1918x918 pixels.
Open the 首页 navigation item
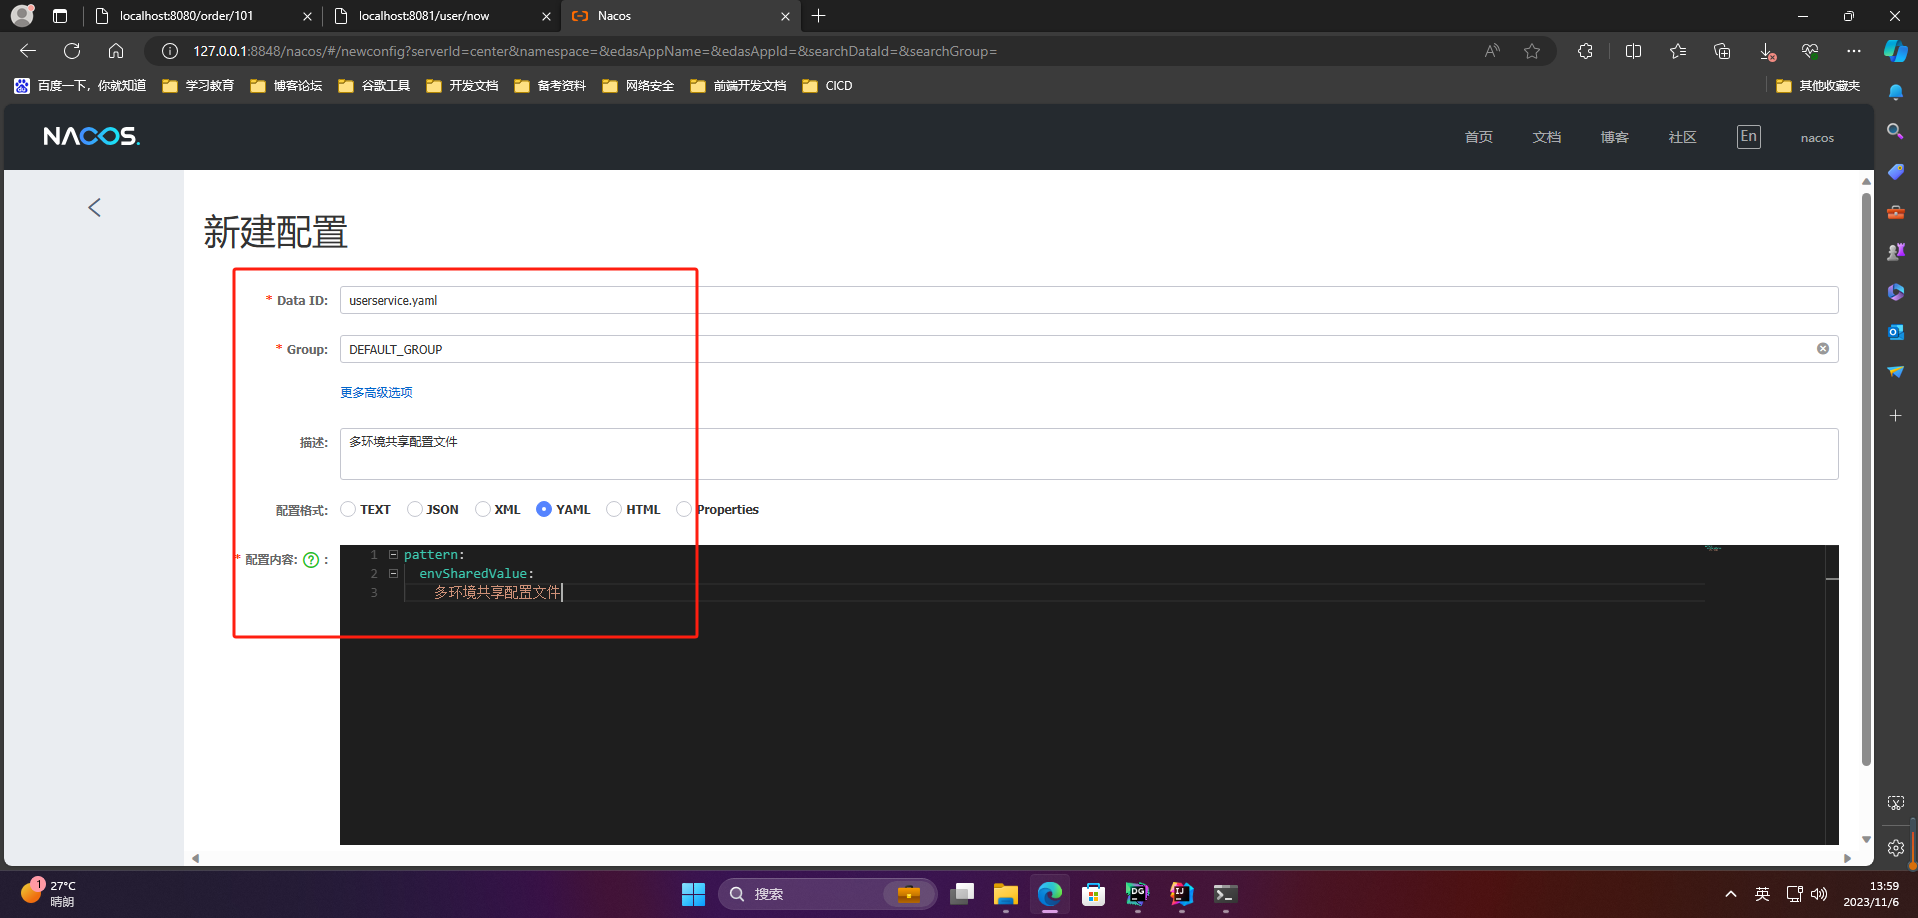point(1479,137)
